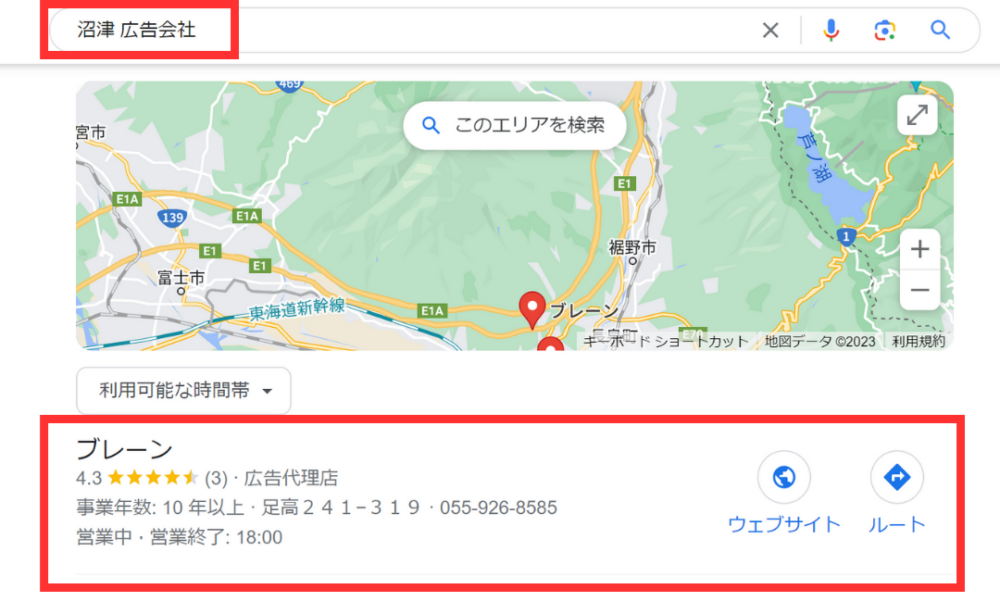Zoom in on the map
This screenshot has width=1000, height=614.
pyautogui.click(x=920, y=249)
